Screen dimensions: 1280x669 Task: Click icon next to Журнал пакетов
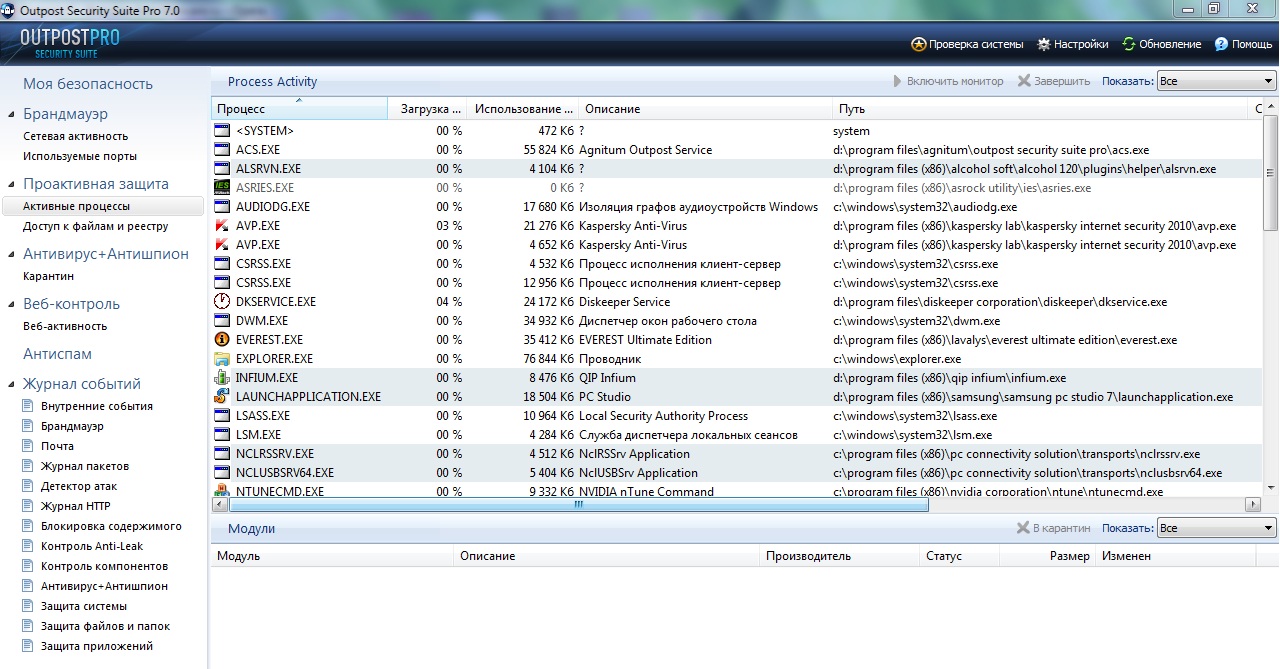pyautogui.click(x=29, y=466)
